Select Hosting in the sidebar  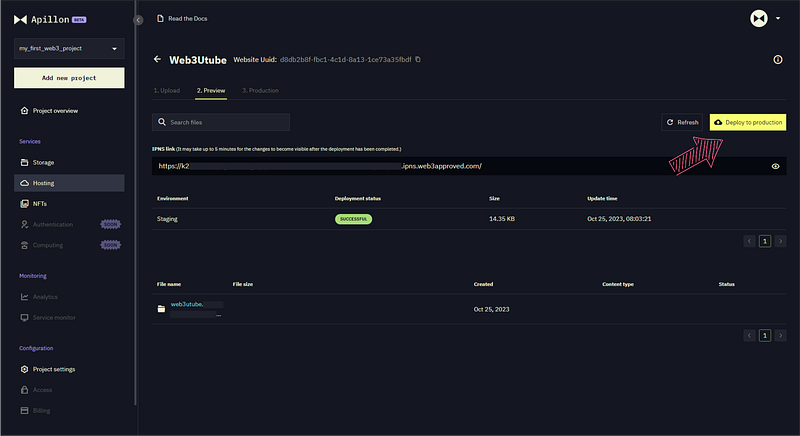click(69, 183)
